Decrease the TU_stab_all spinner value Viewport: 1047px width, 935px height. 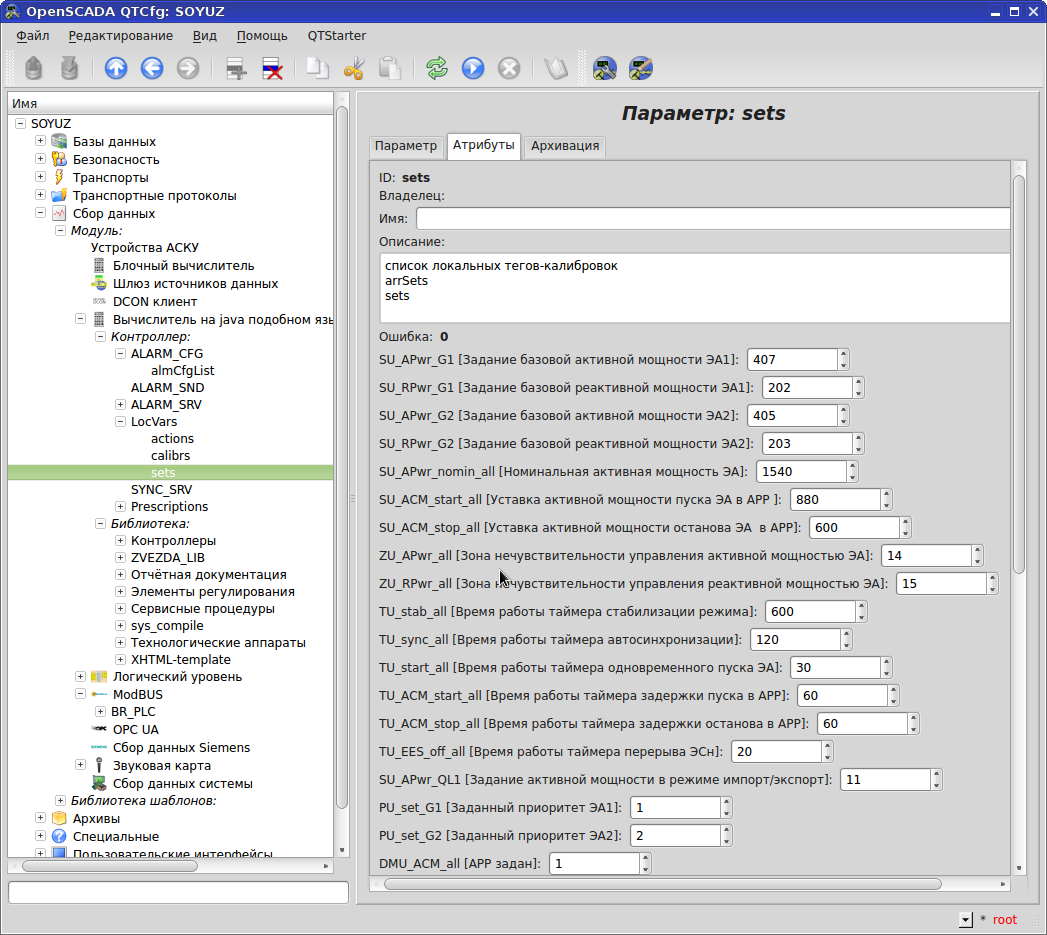coord(861,617)
